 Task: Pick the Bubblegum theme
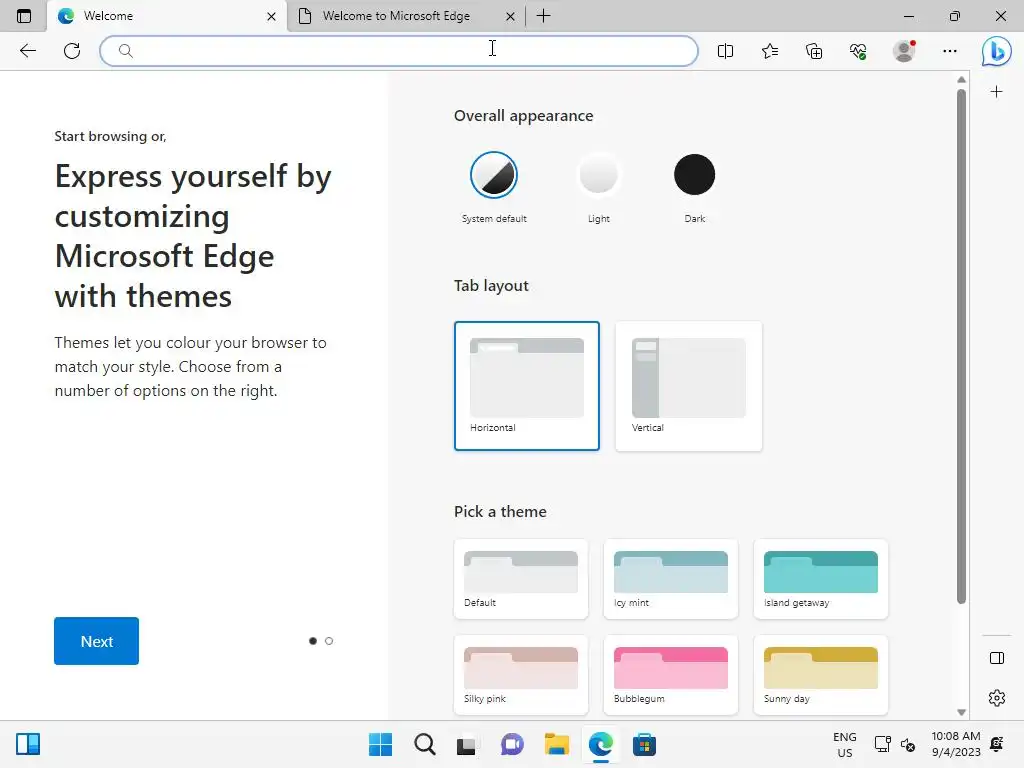pos(671,675)
